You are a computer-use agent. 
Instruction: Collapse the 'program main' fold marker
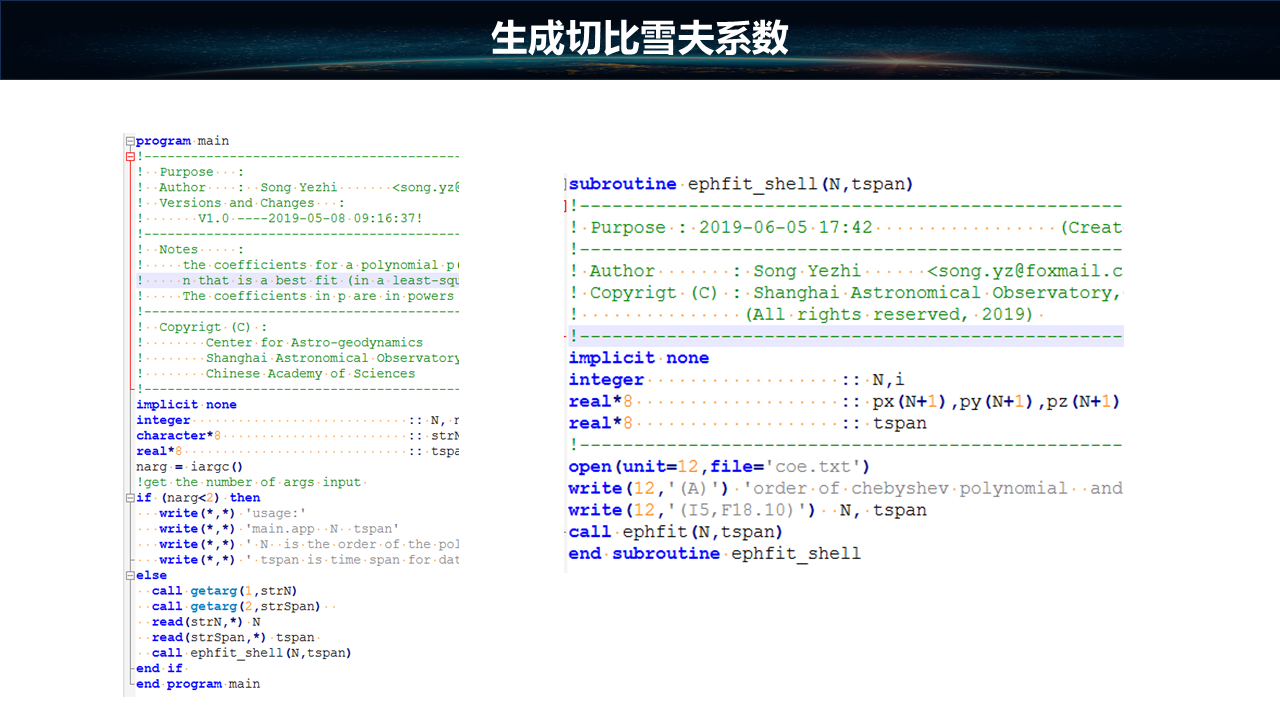coord(129,141)
